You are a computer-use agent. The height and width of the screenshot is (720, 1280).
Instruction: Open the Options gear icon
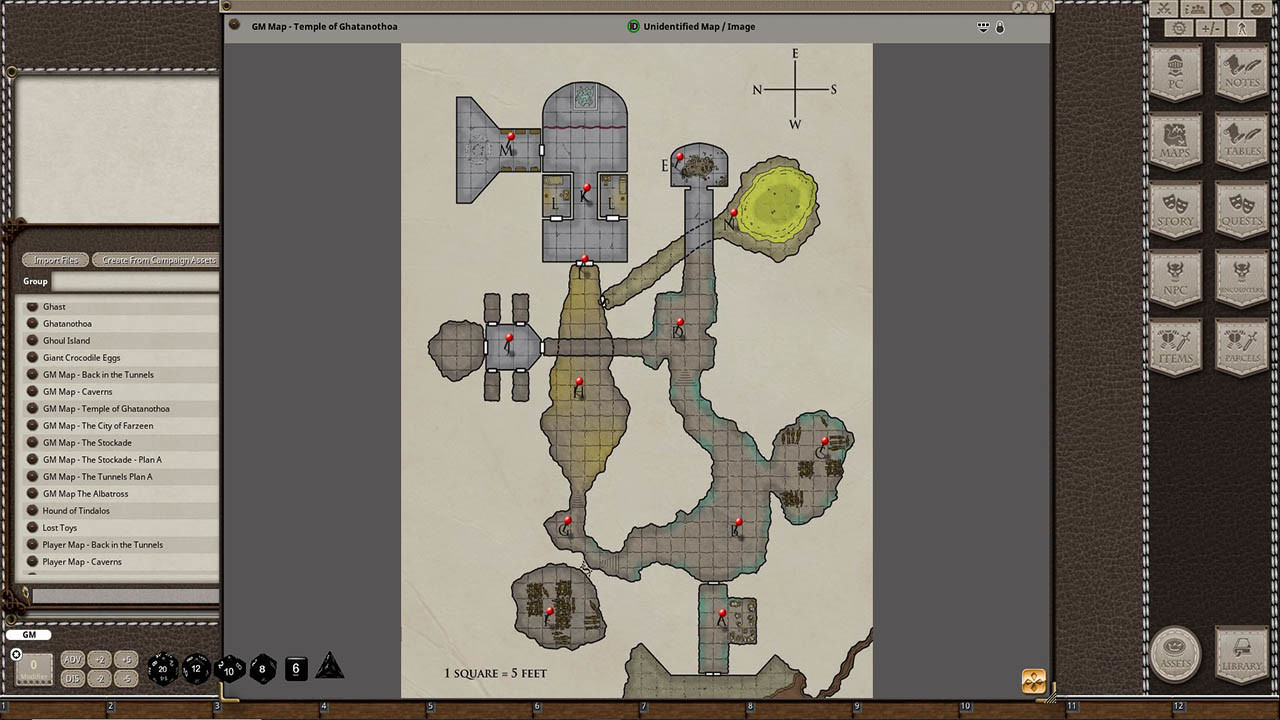[x=1178, y=29]
